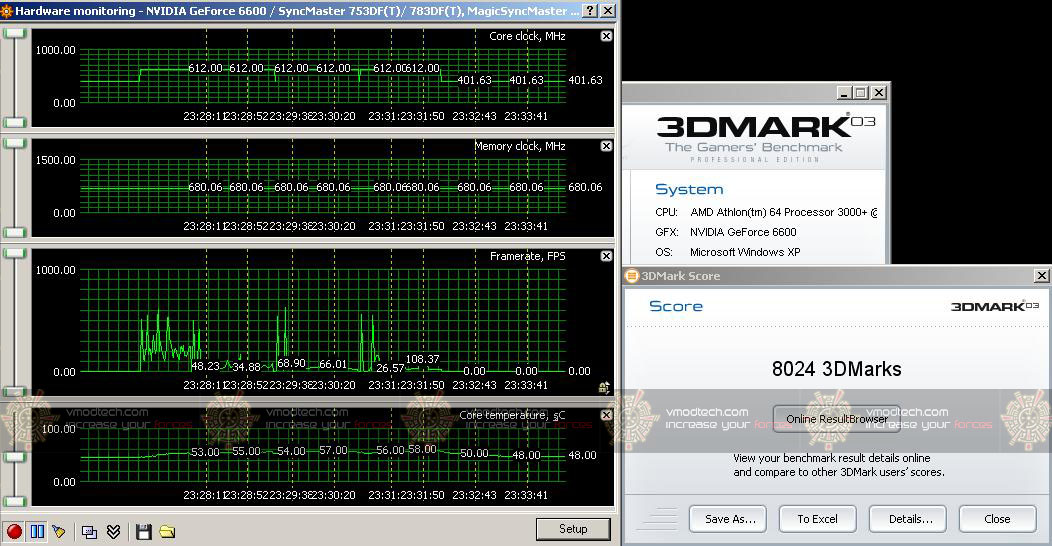The height and width of the screenshot is (546, 1052).
Task: Click the Memory clock, MHz graph label
Action: click(520, 146)
